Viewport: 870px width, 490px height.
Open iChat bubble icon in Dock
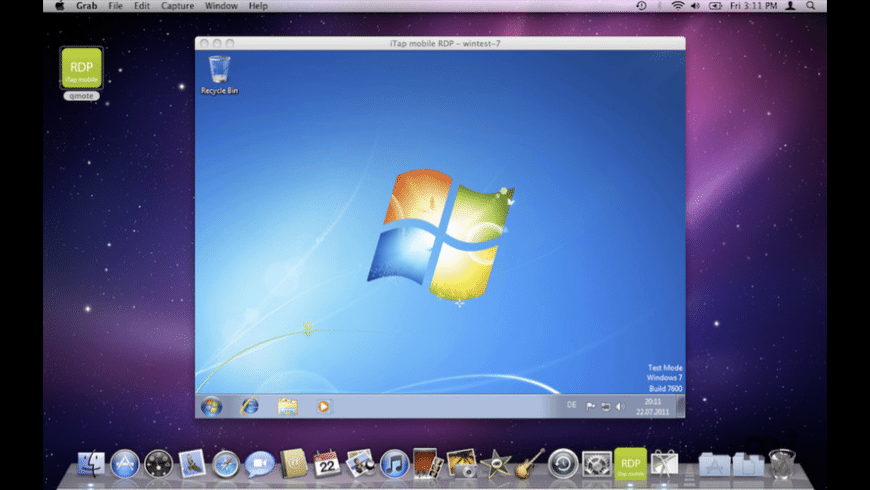tap(259, 463)
